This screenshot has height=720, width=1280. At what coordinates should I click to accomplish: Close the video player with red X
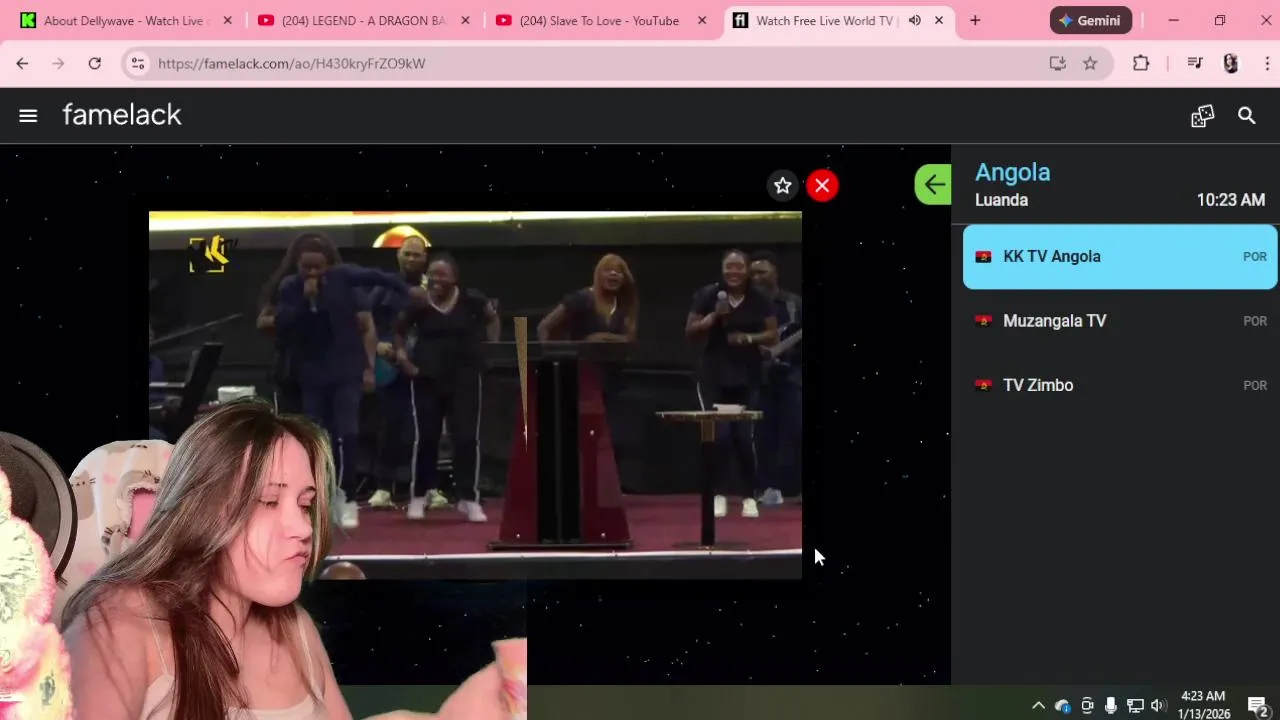coord(822,185)
